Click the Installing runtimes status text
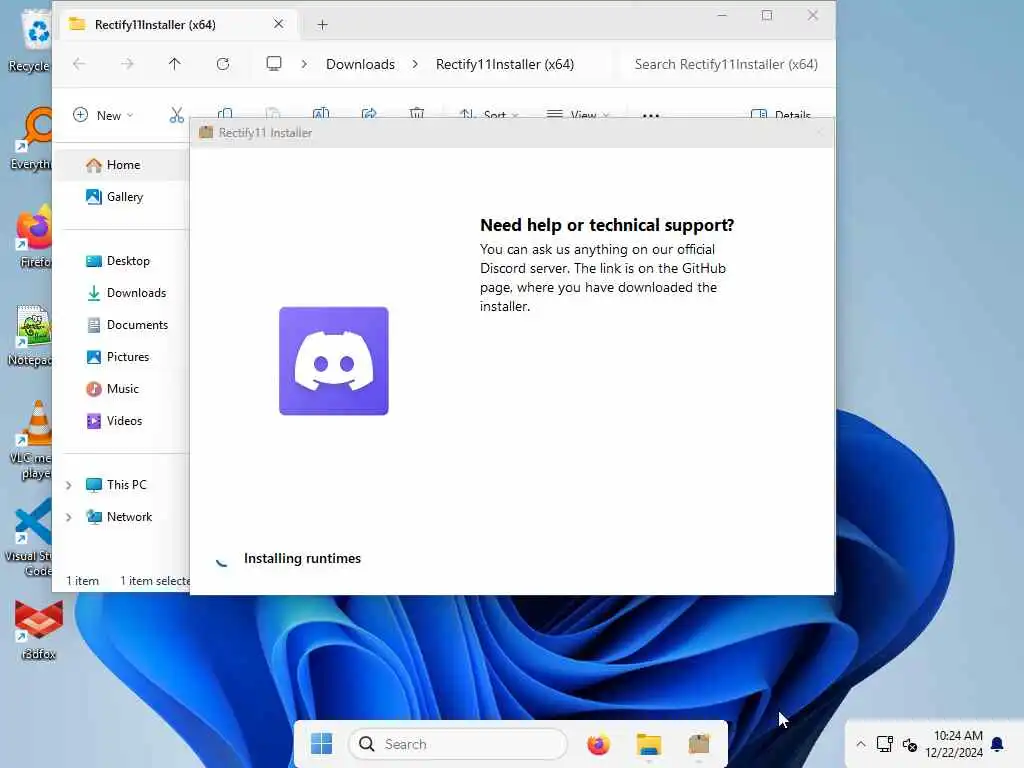Image resolution: width=1024 pixels, height=768 pixels. pyautogui.click(x=302, y=558)
